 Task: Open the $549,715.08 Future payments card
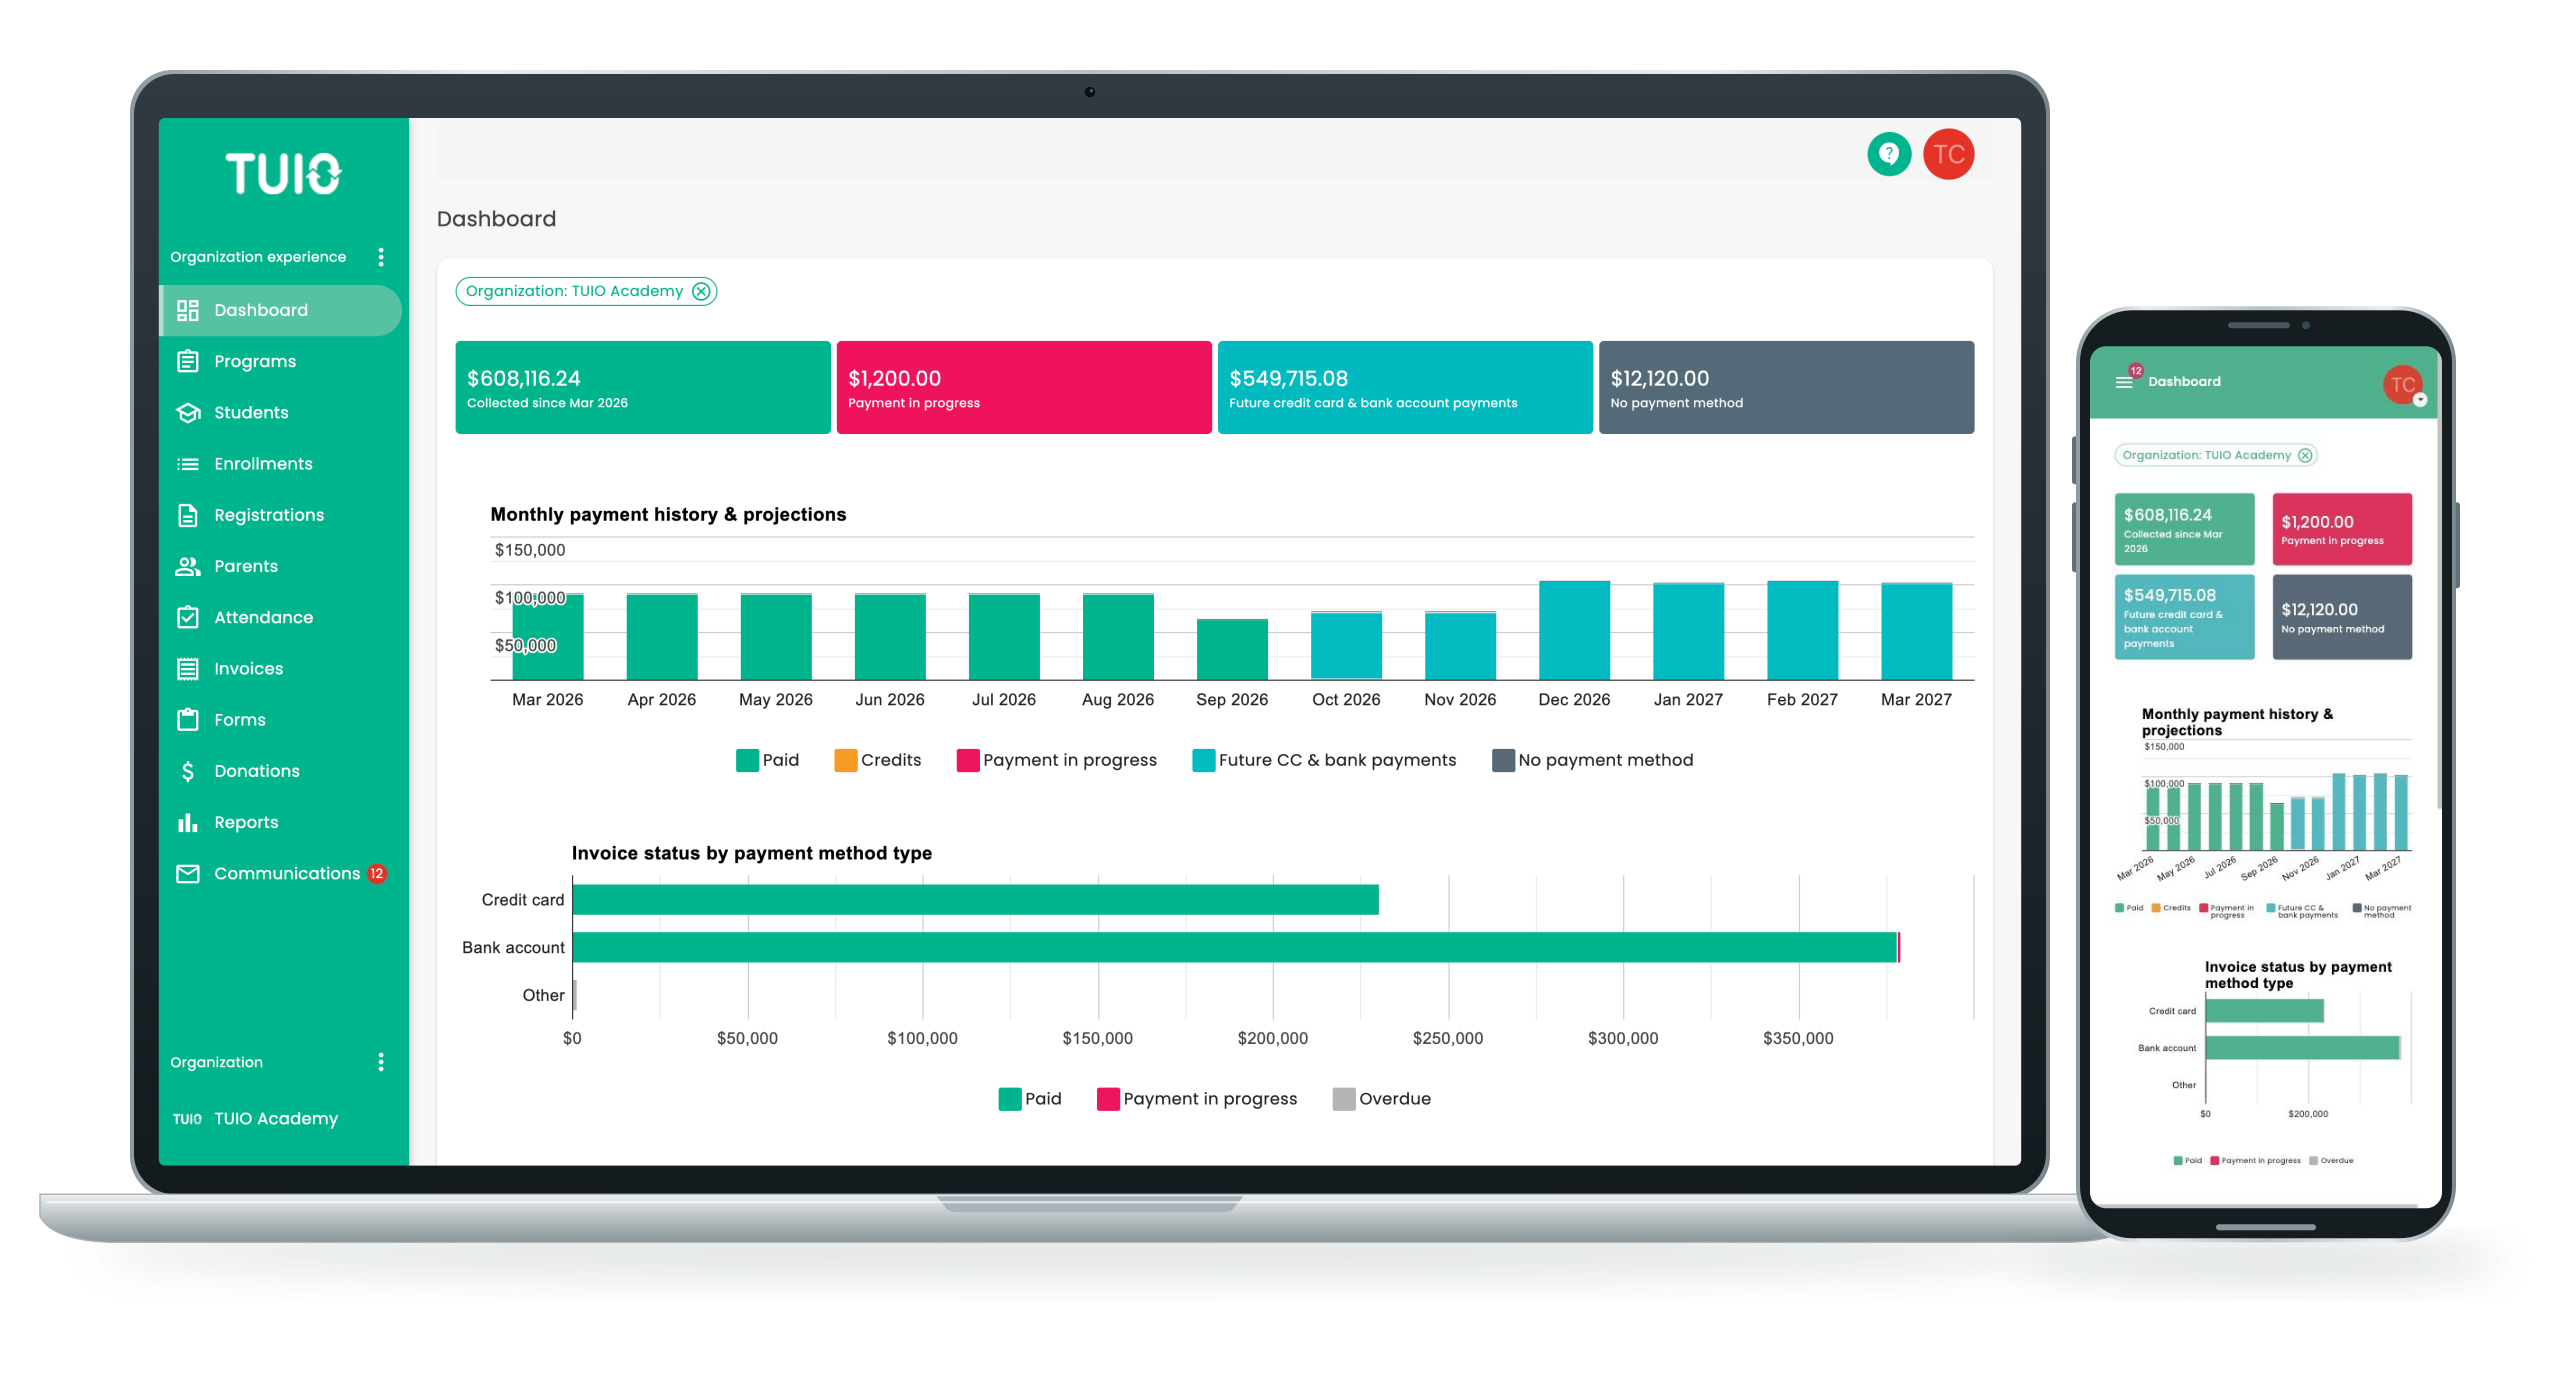pyautogui.click(x=1404, y=387)
